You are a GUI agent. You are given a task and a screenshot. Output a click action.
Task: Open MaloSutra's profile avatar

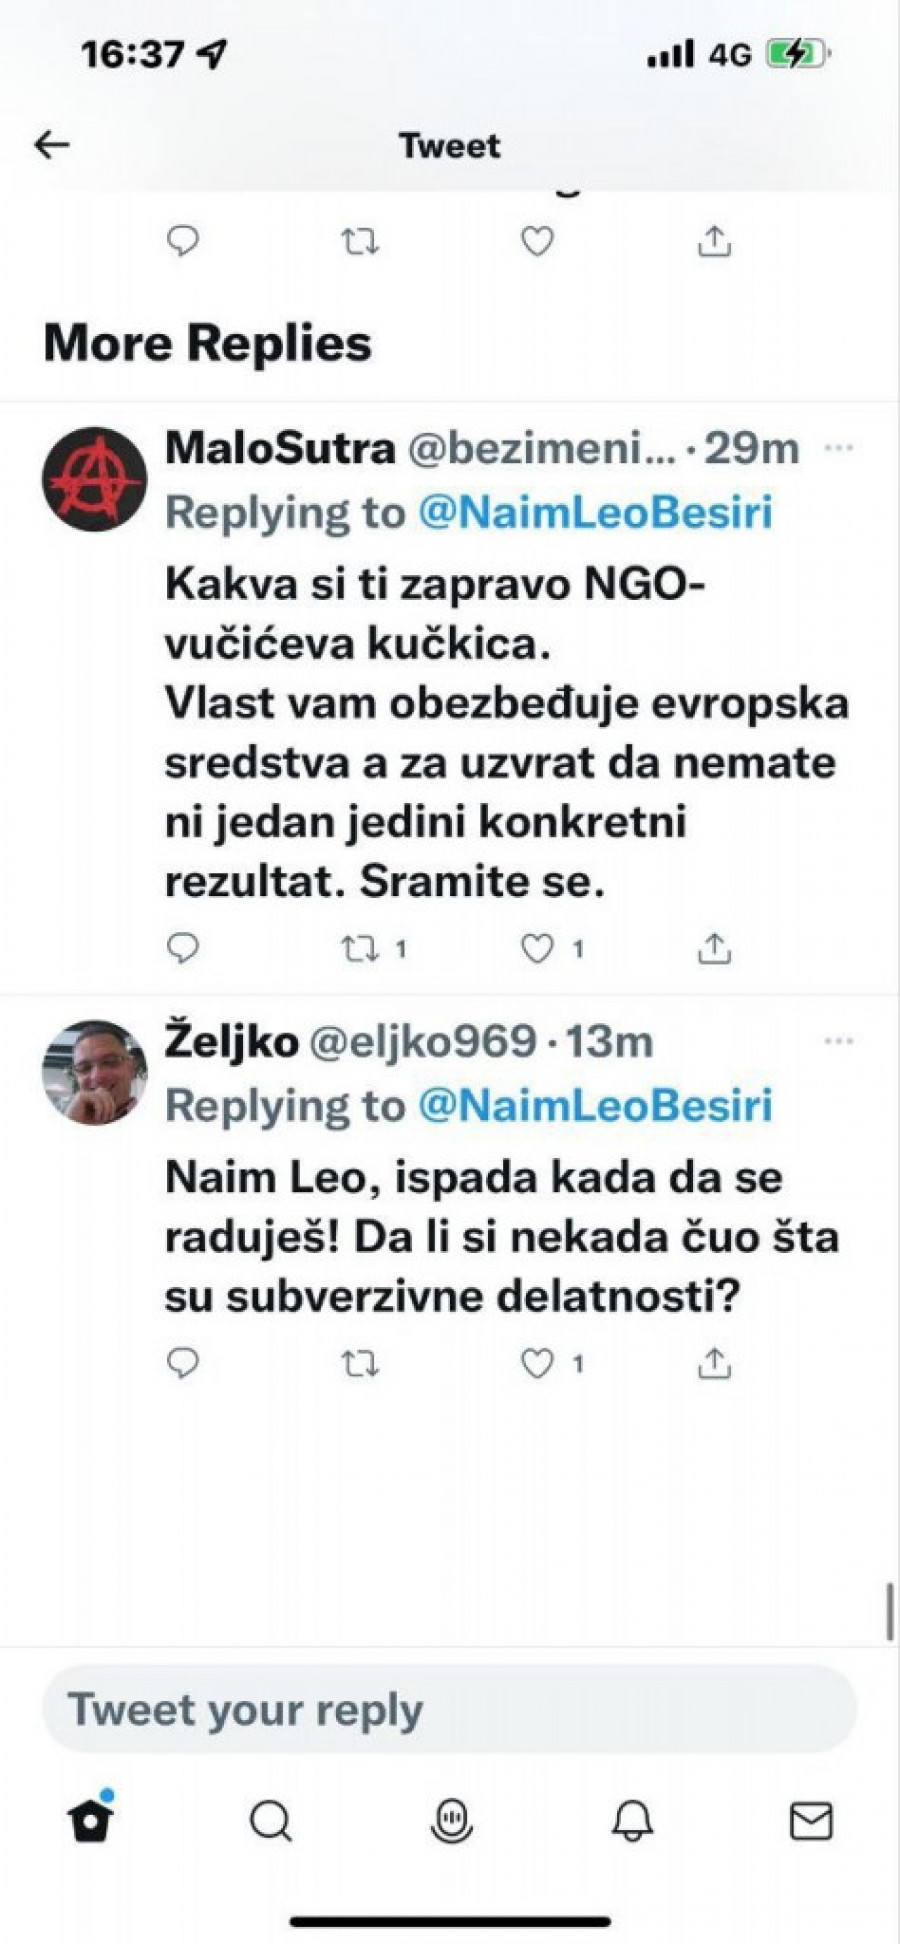94,479
